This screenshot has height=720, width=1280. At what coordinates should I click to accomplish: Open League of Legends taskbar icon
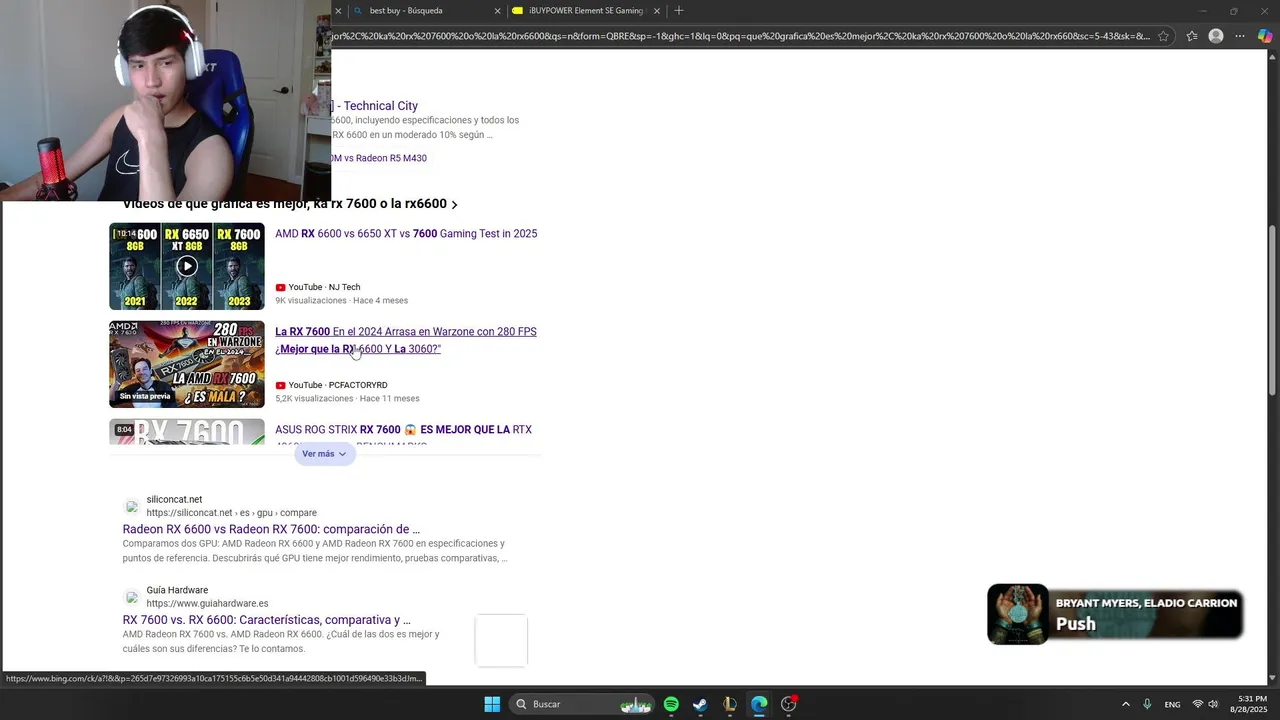(x=730, y=704)
